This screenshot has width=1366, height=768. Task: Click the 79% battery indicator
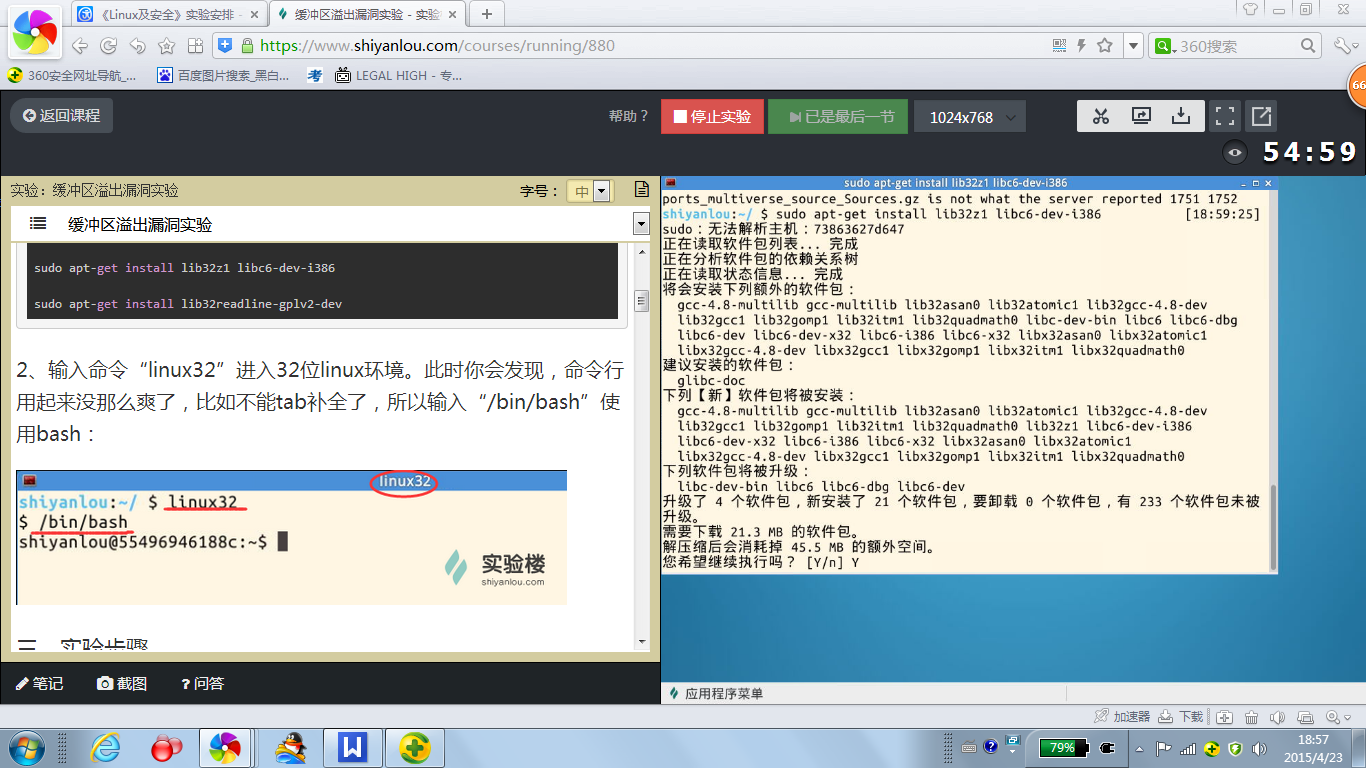coord(1066,747)
